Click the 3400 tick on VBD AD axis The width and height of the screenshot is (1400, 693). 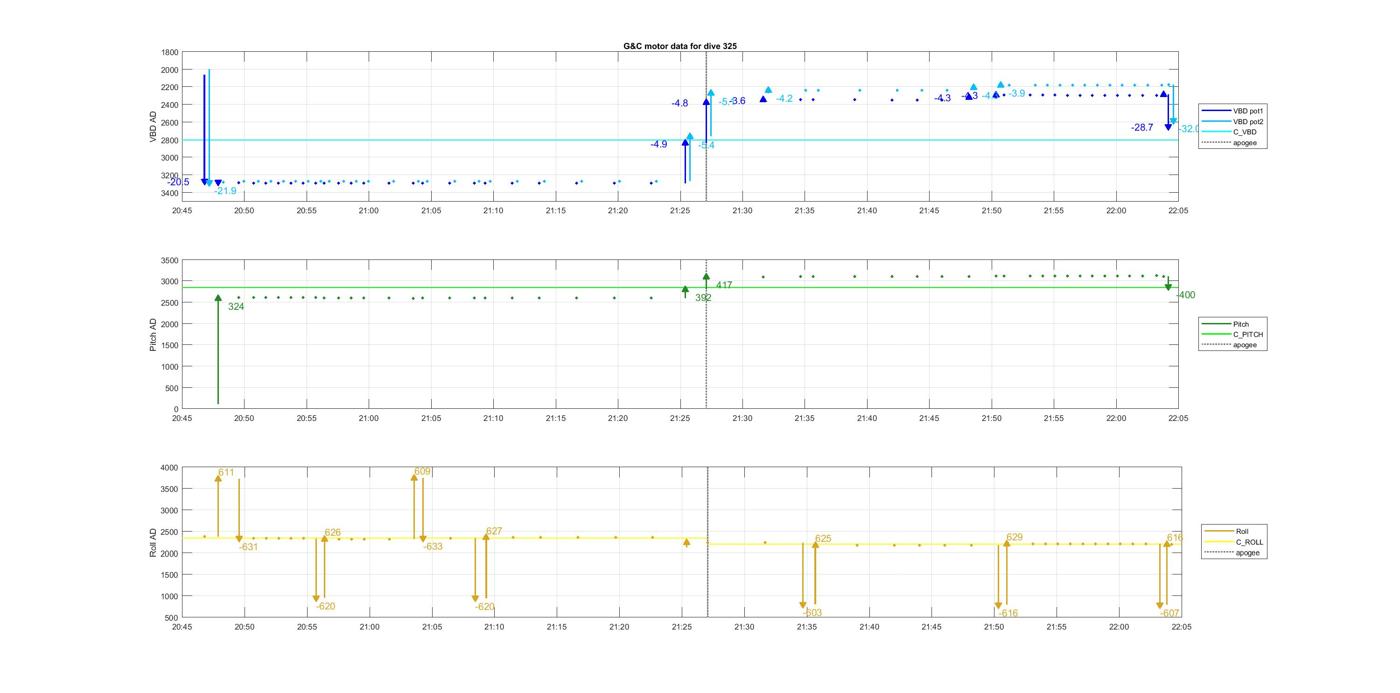click(170, 192)
